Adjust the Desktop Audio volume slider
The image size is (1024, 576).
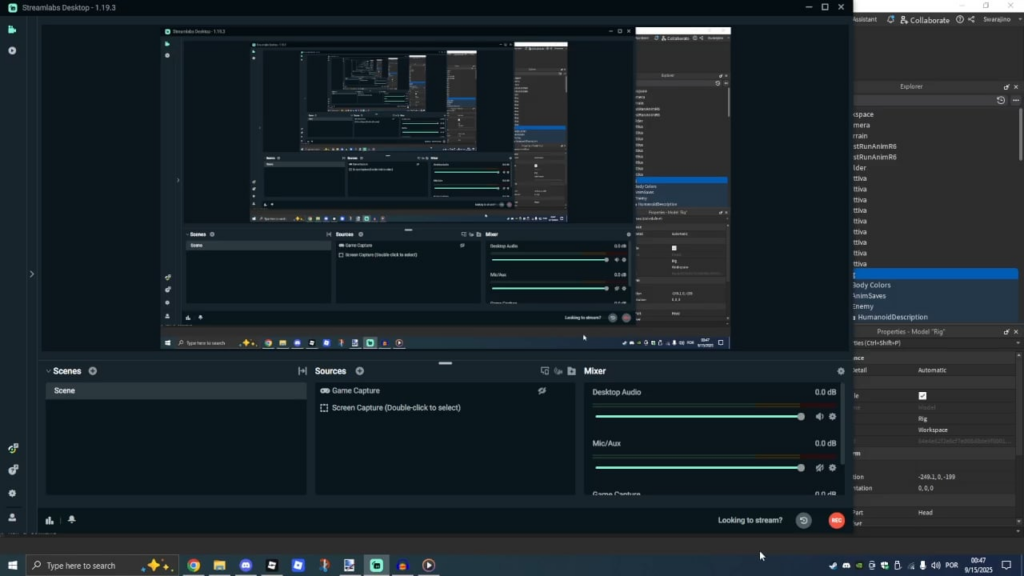pos(699,417)
